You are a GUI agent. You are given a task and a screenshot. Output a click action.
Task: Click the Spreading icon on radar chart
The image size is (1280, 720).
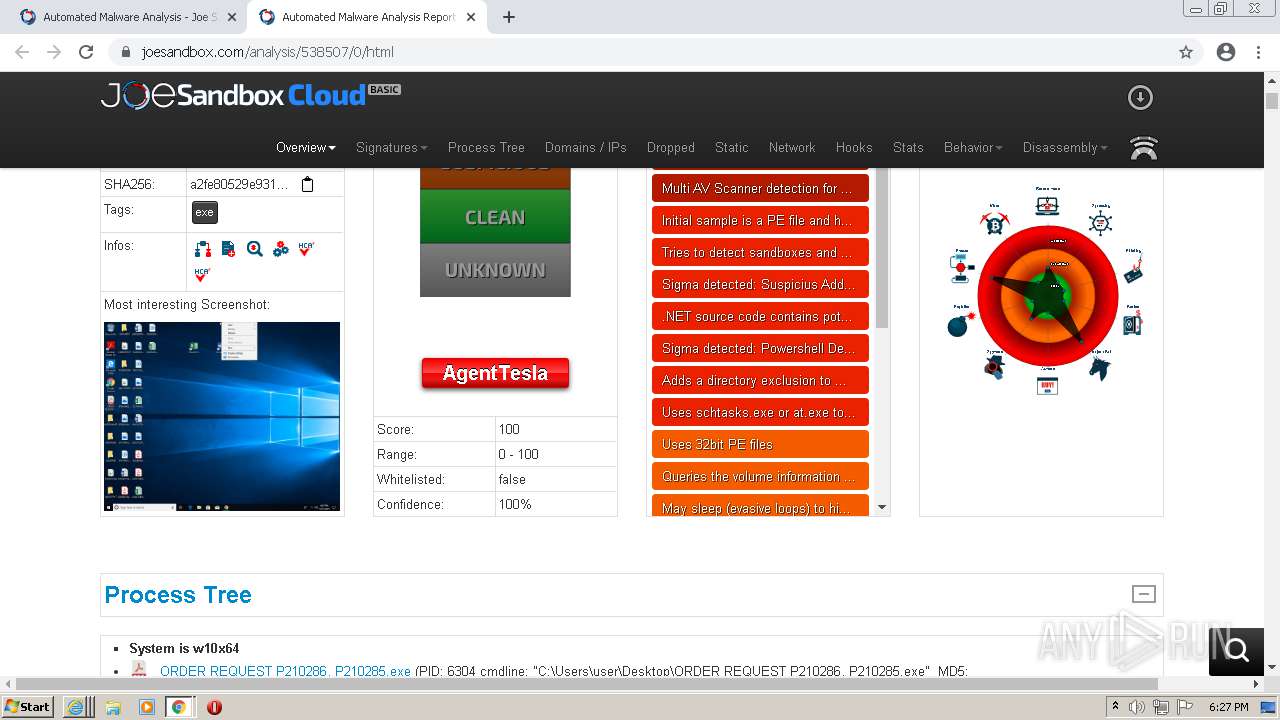1100,221
